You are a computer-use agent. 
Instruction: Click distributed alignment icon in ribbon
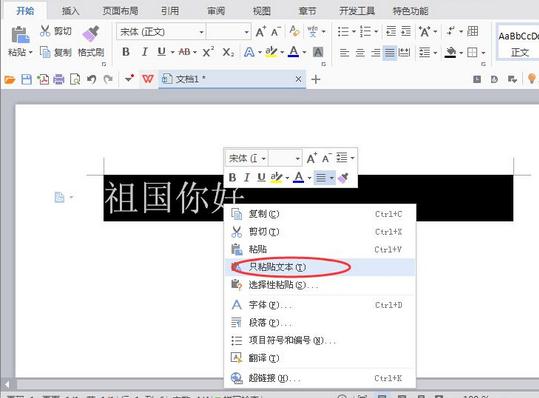click(x=404, y=53)
